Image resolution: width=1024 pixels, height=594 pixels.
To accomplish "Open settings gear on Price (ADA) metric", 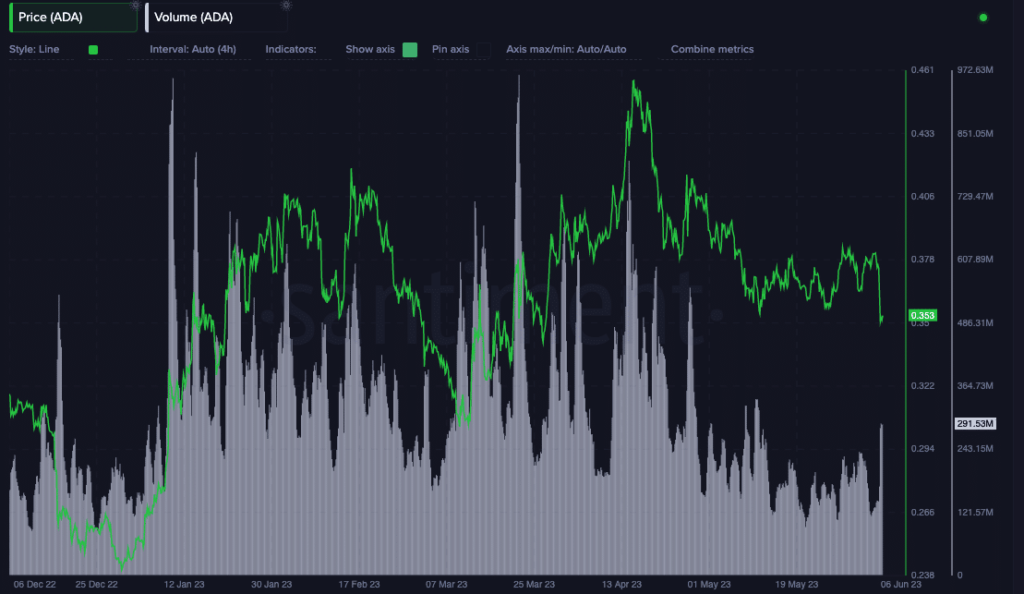I will pos(134,6).
